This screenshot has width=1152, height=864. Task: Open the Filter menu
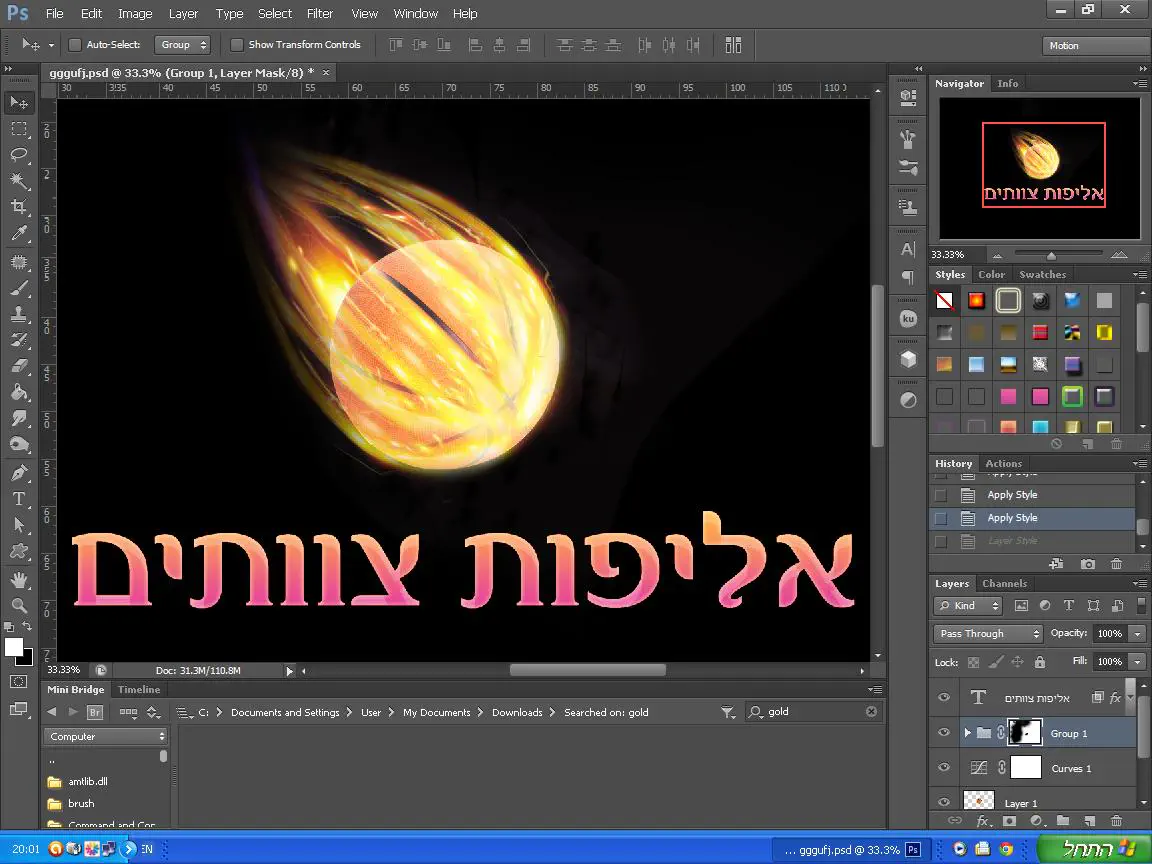tap(320, 14)
